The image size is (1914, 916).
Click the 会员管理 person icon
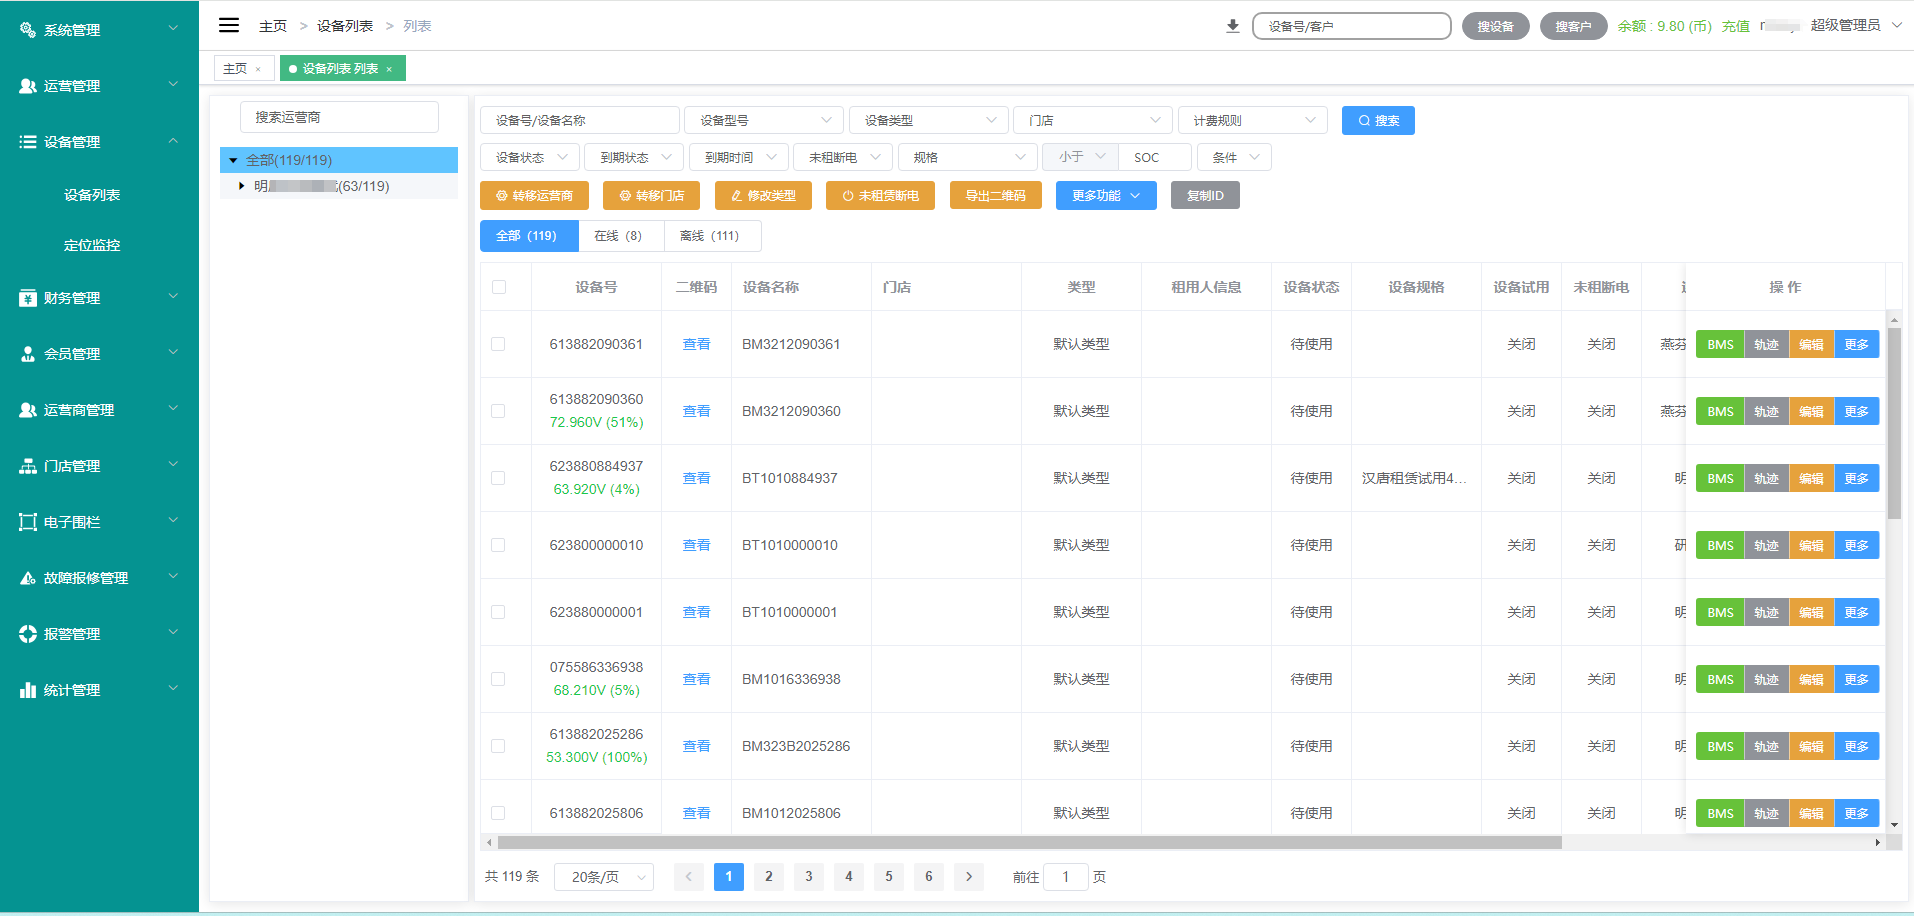click(x=28, y=354)
